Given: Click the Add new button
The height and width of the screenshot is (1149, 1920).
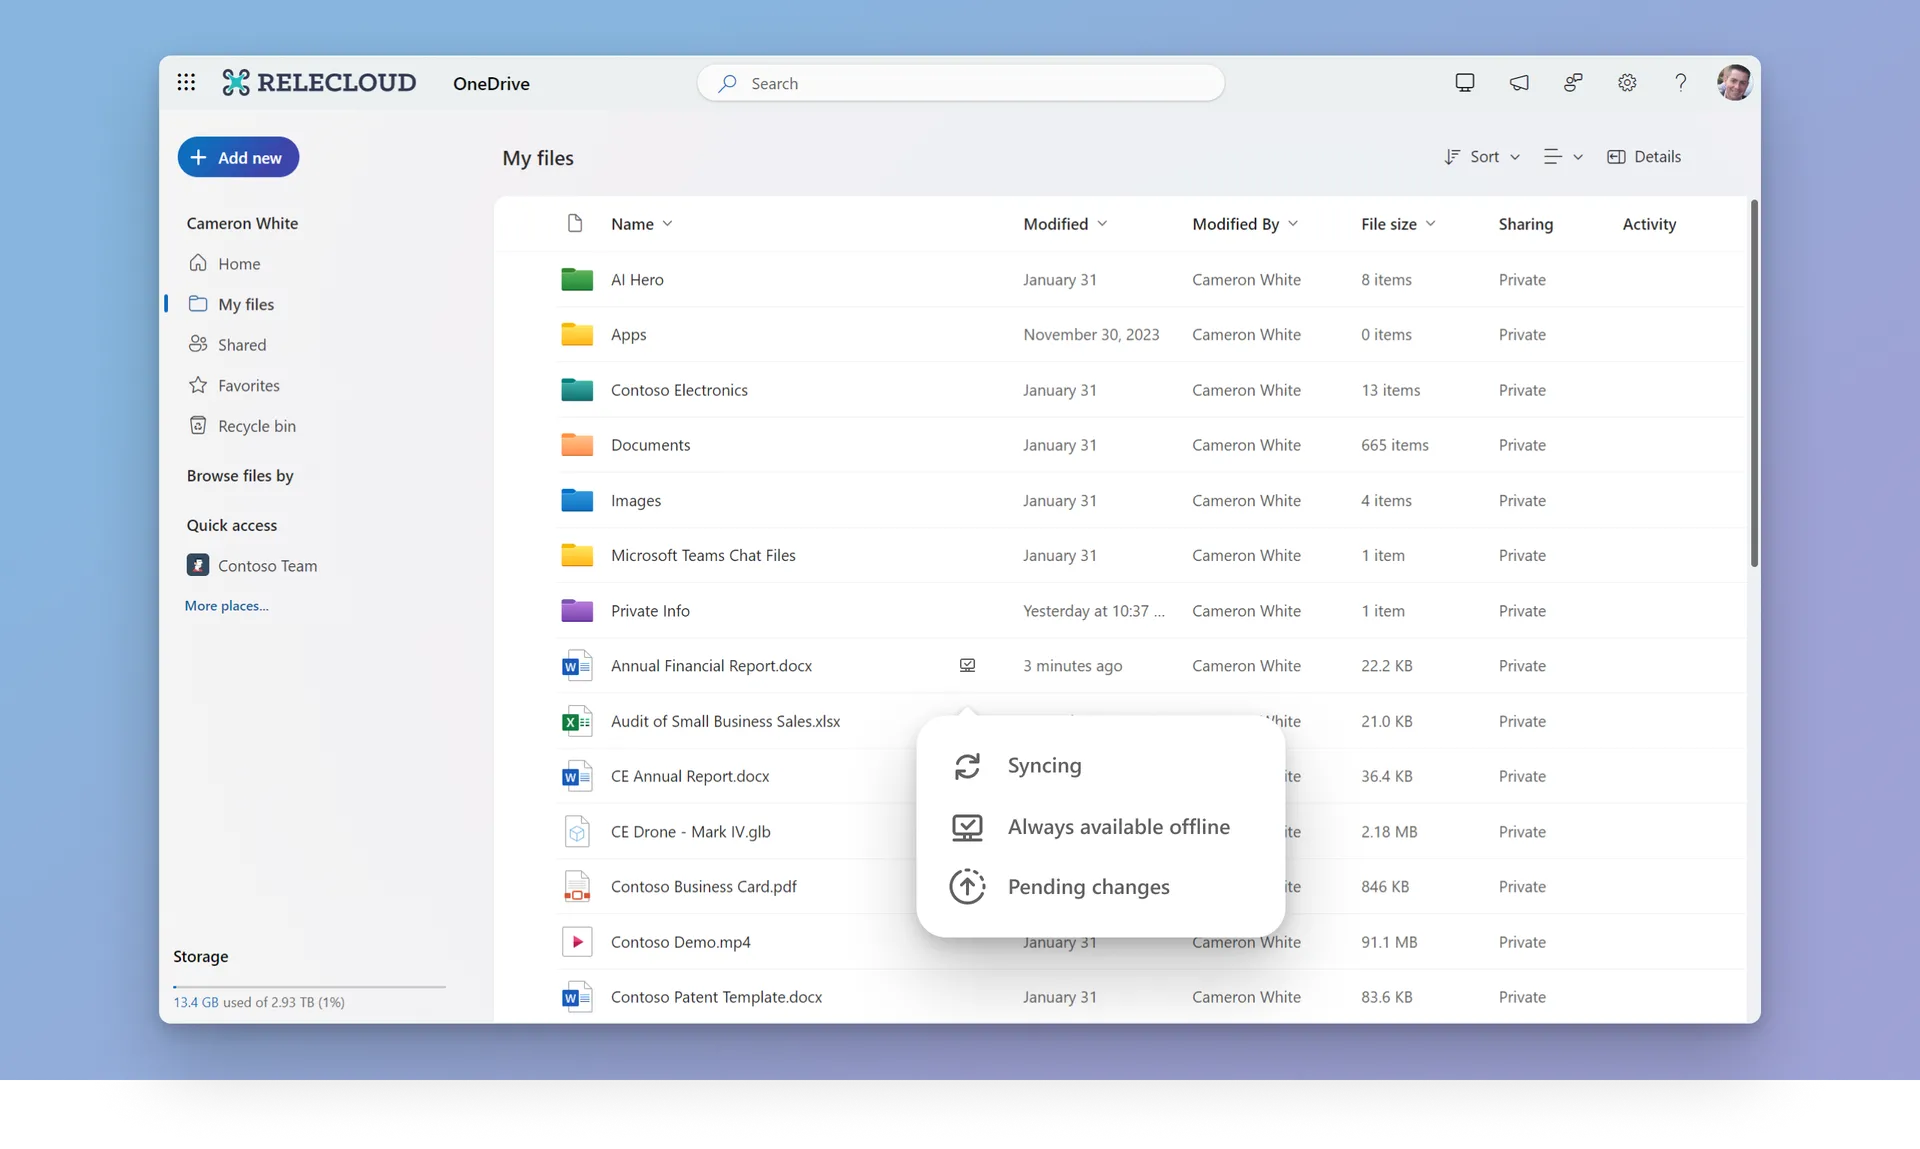Looking at the screenshot, I should click(238, 156).
